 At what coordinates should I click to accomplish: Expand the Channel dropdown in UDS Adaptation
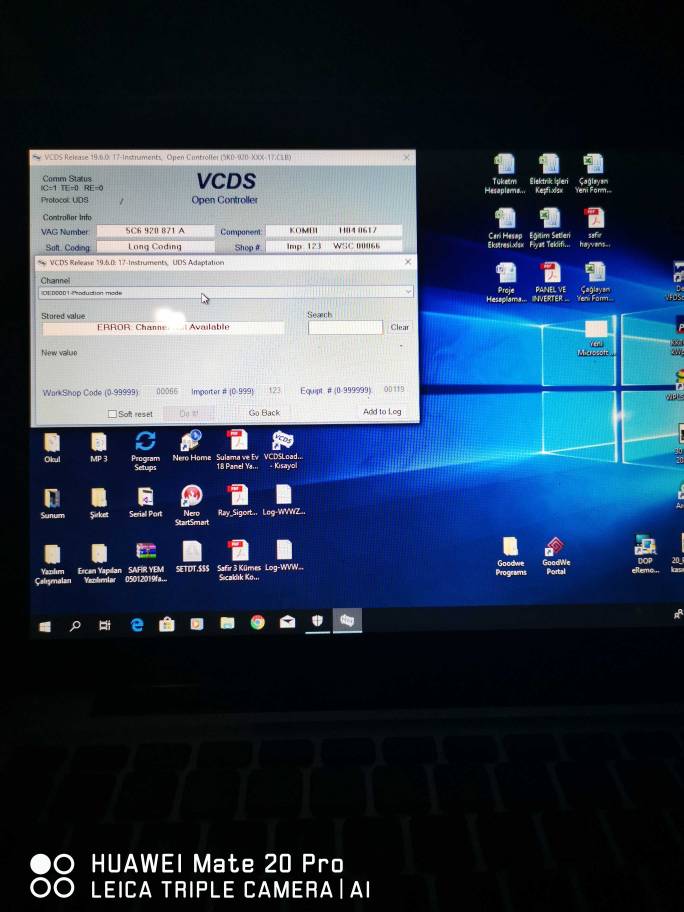[408, 292]
